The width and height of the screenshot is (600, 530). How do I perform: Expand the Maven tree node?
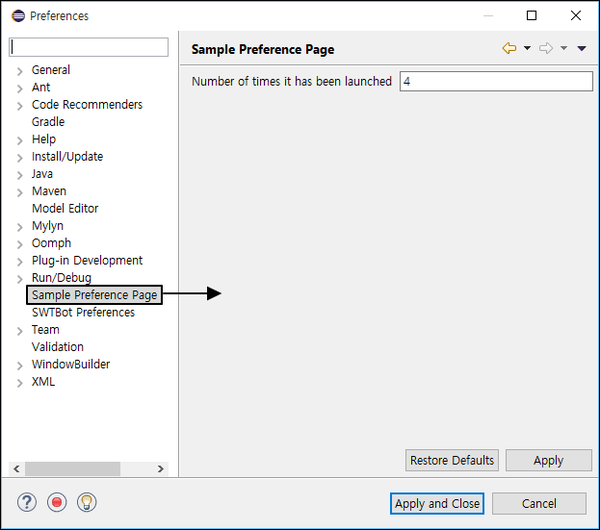[20, 192]
